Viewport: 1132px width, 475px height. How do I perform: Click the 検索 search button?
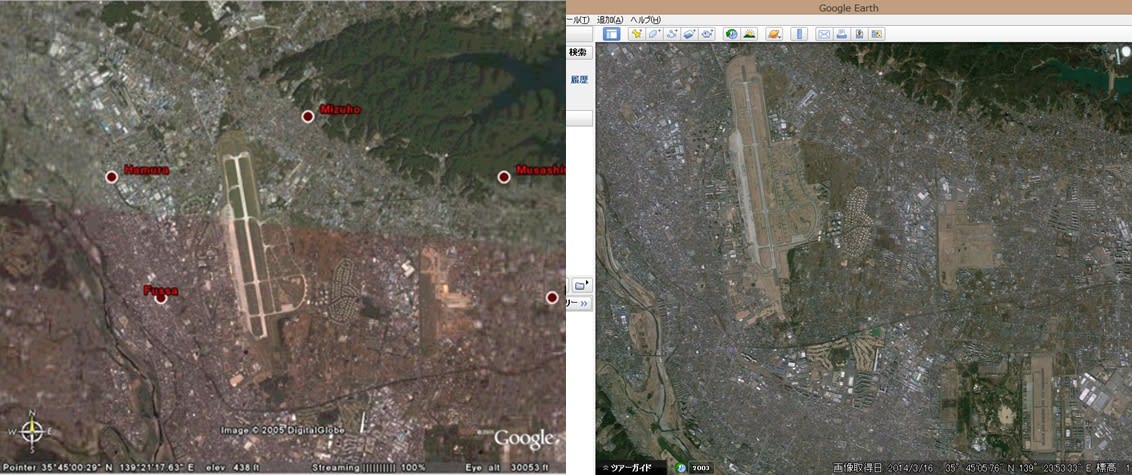pyautogui.click(x=578, y=52)
